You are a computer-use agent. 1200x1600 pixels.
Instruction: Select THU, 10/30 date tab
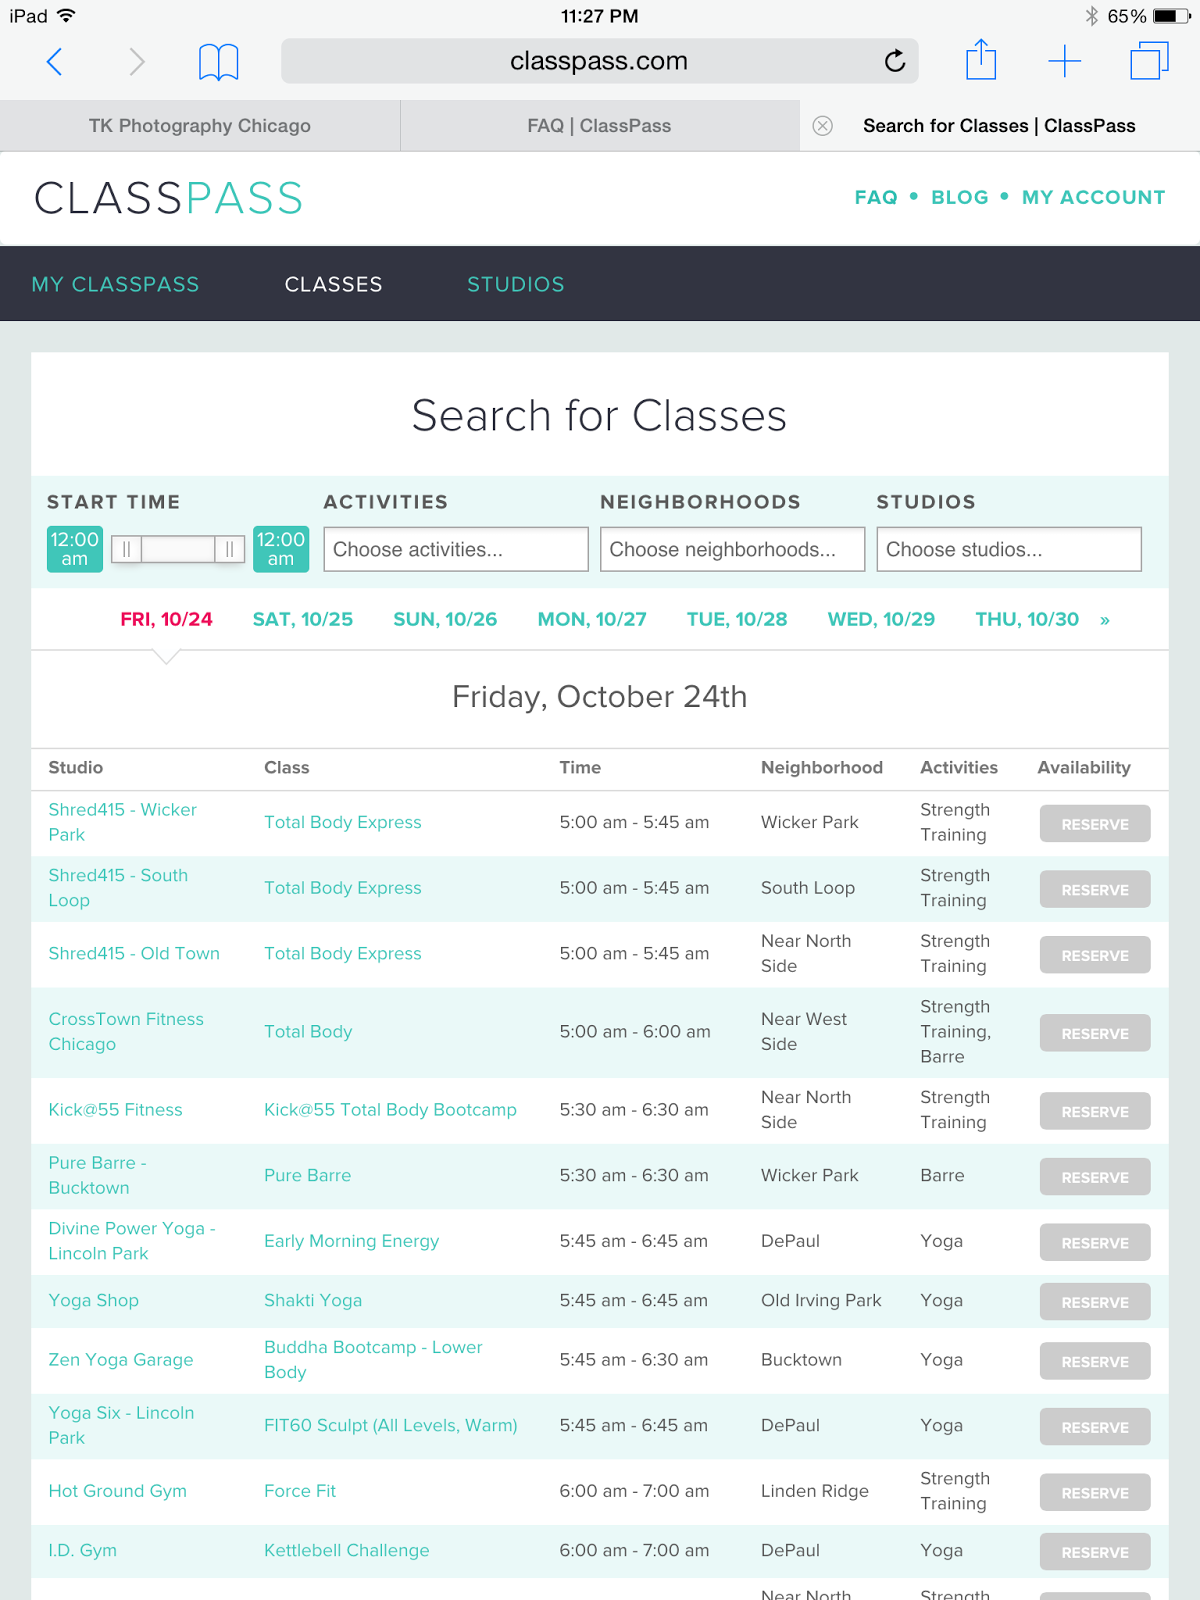[1027, 619]
